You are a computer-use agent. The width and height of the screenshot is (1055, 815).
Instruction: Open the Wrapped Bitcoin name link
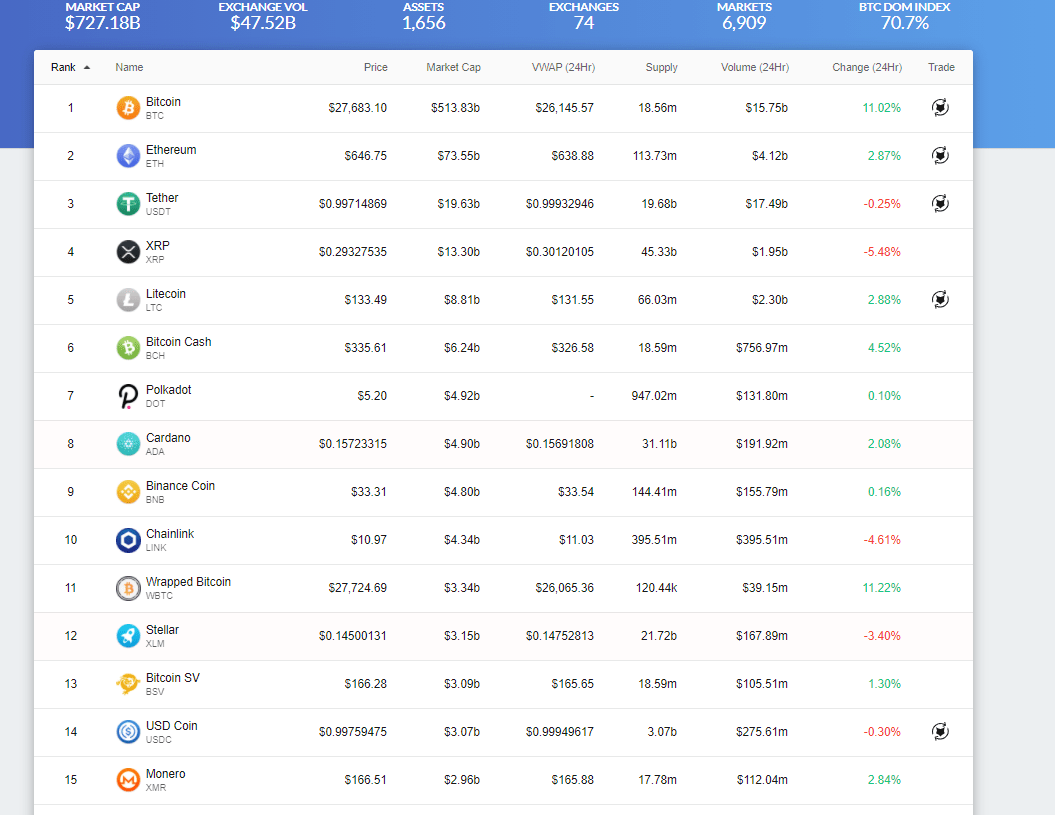click(188, 582)
